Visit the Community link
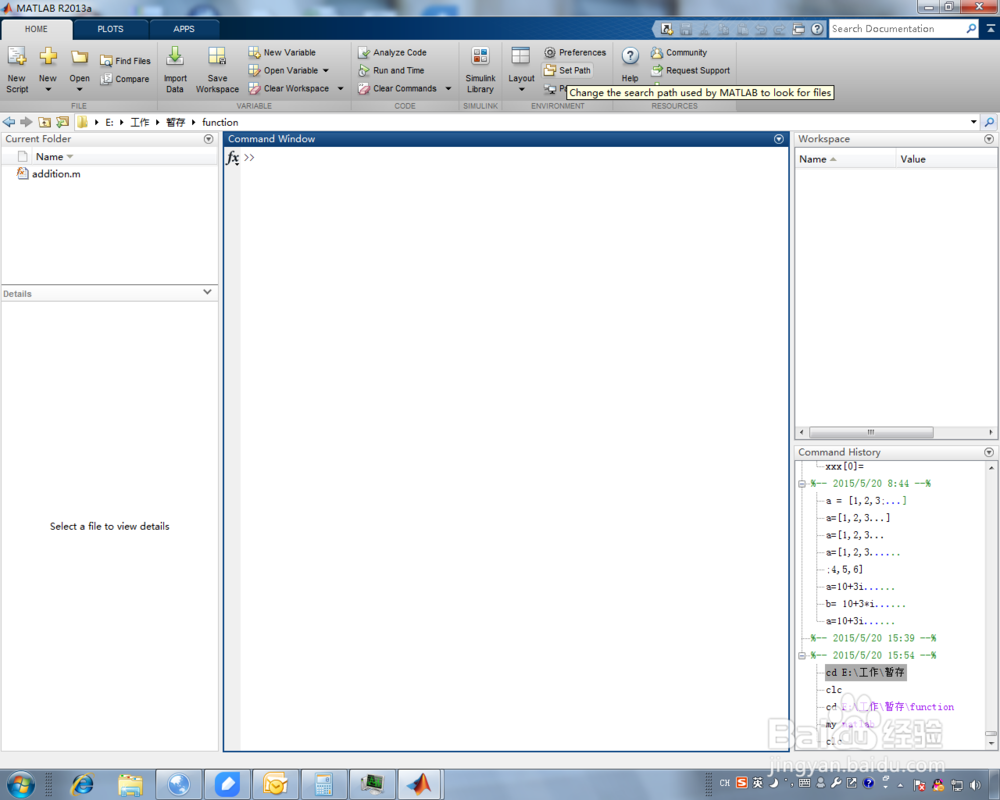 point(679,52)
